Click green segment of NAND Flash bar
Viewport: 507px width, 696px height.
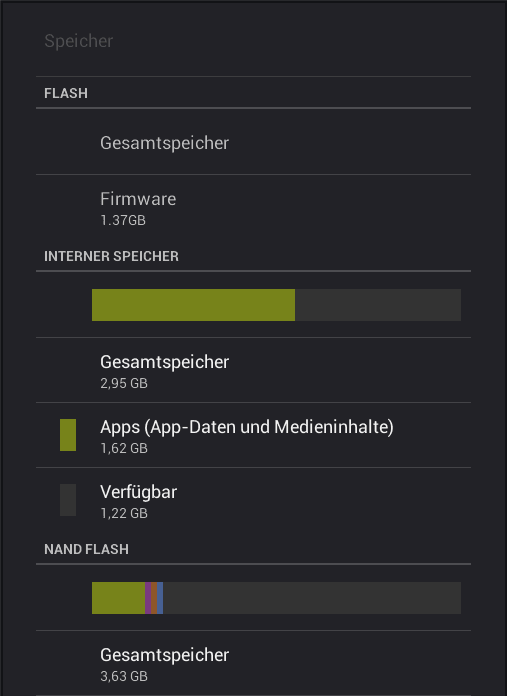(x=119, y=598)
